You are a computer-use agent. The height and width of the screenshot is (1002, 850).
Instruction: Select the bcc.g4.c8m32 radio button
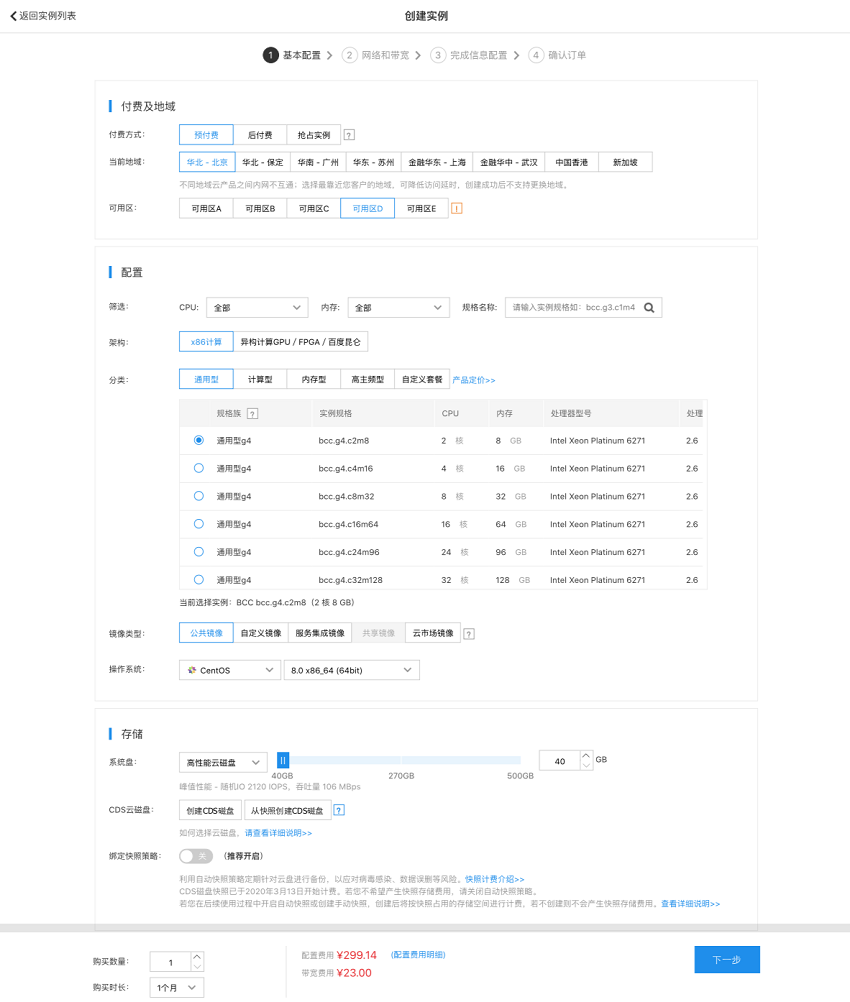point(199,496)
